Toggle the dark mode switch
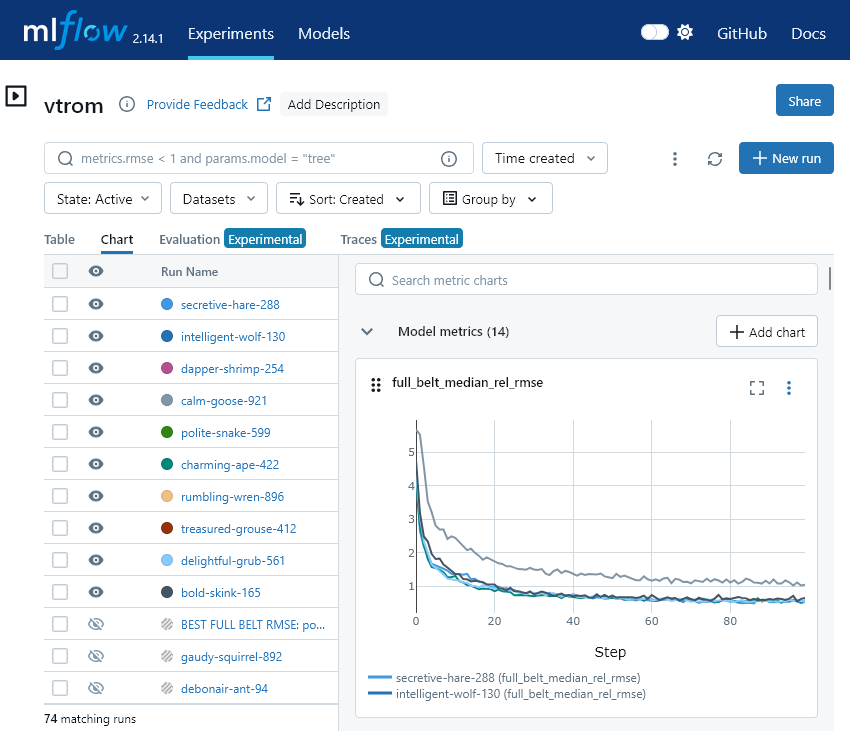The height and width of the screenshot is (747, 850). (x=655, y=33)
